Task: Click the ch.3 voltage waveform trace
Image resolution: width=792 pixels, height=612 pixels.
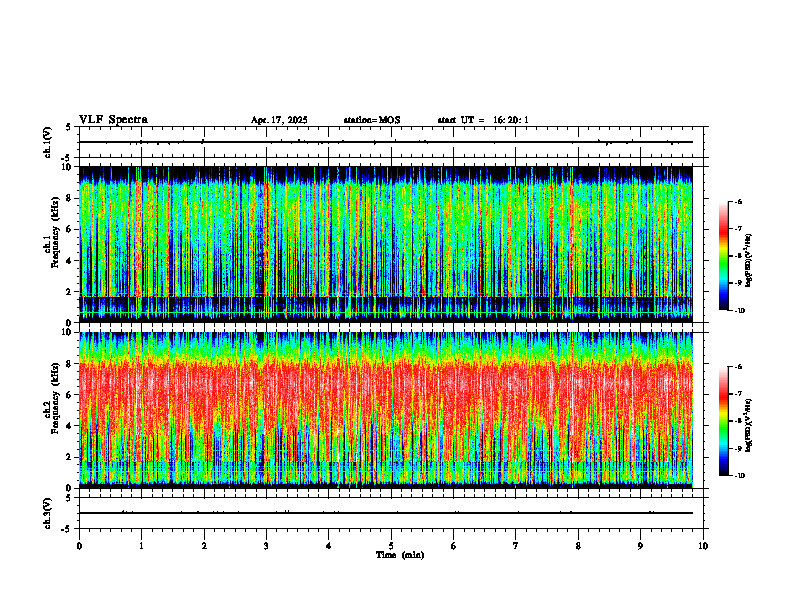Action: pyautogui.click(x=386, y=513)
